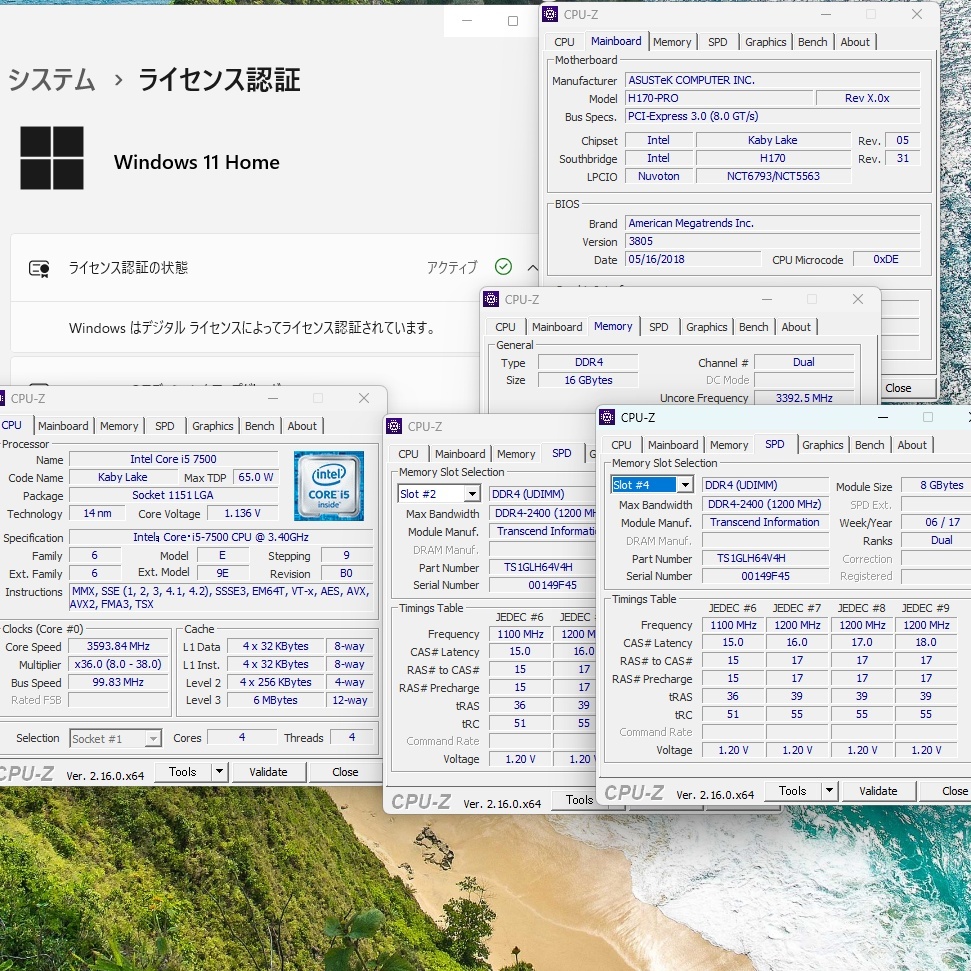The image size is (971, 971).
Task: Click CPU-Z icon in Slot #2 window title bar
Action: (x=395, y=427)
